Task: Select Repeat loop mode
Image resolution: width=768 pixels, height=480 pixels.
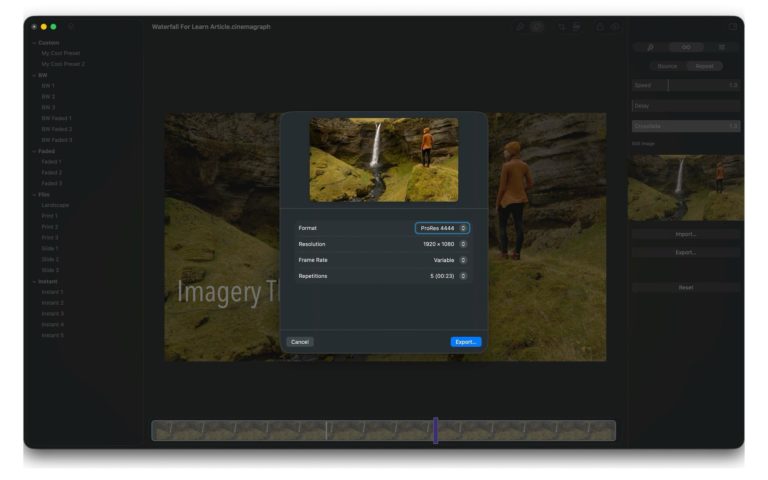Action: tap(704, 66)
